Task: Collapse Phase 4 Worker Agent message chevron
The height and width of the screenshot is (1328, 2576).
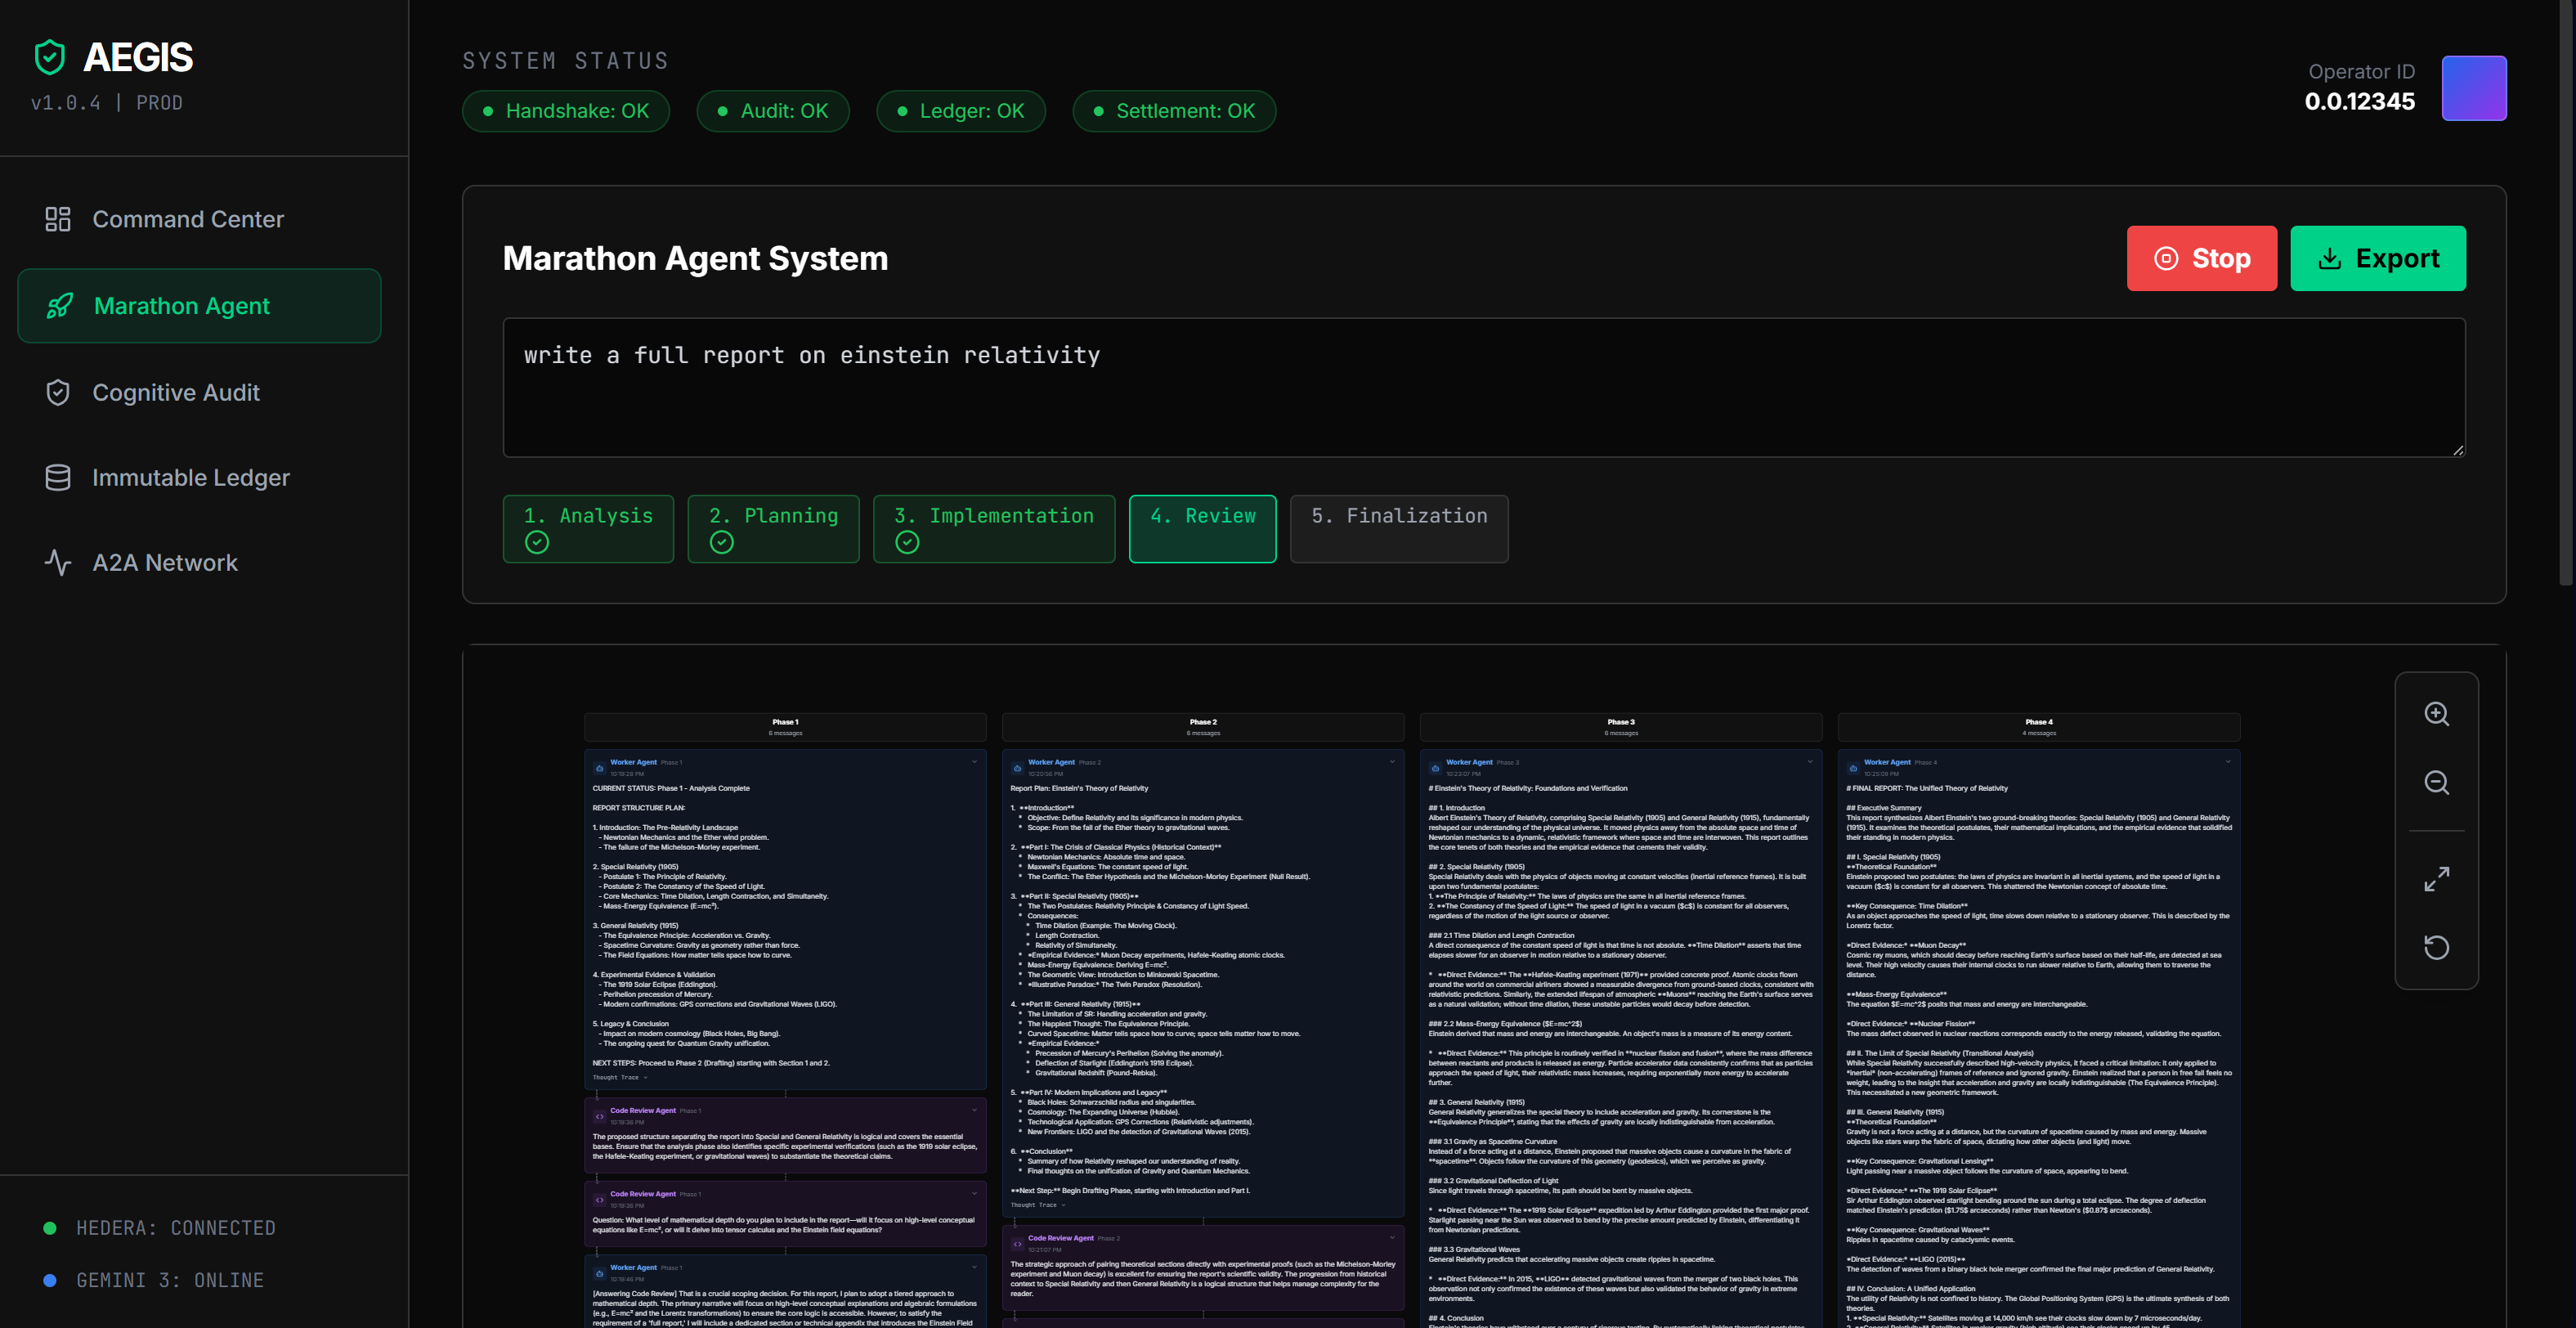Action: [2227, 762]
